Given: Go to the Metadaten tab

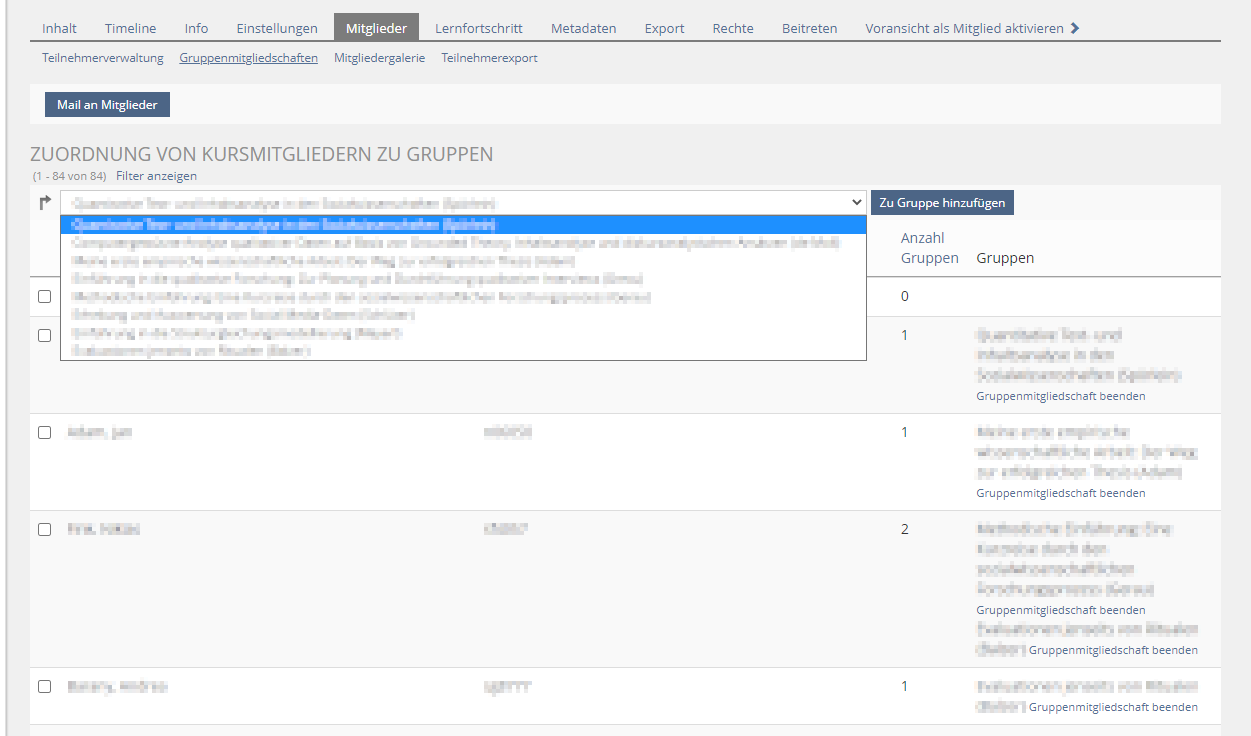Looking at the screenshot, I should (x=583, y=28).
